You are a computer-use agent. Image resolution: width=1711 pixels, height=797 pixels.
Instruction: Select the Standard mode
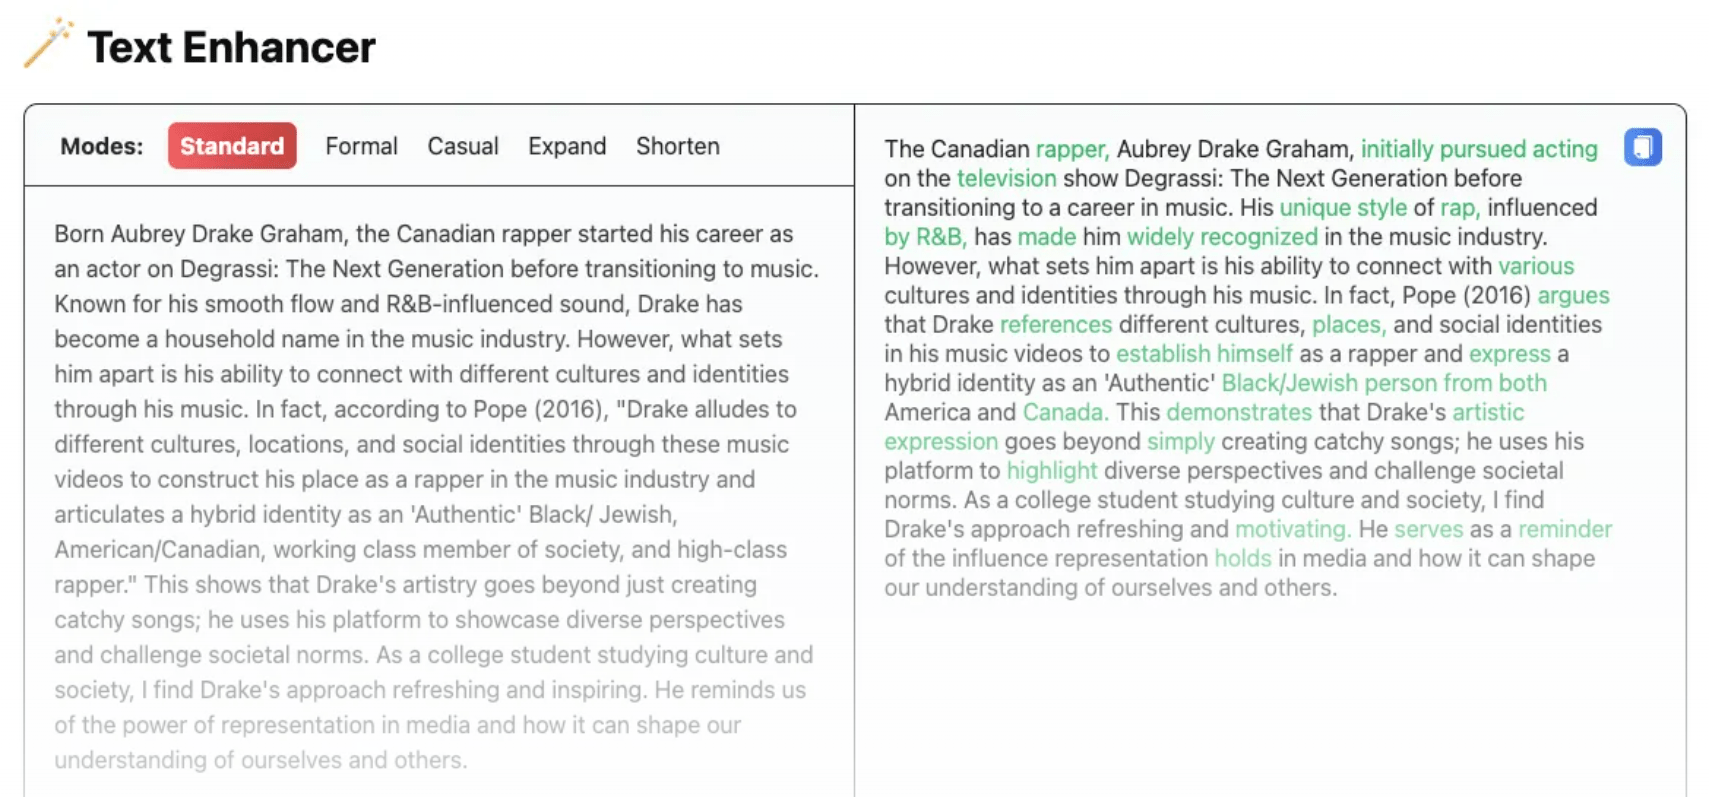pyautogui.click(x=232, y=146)
